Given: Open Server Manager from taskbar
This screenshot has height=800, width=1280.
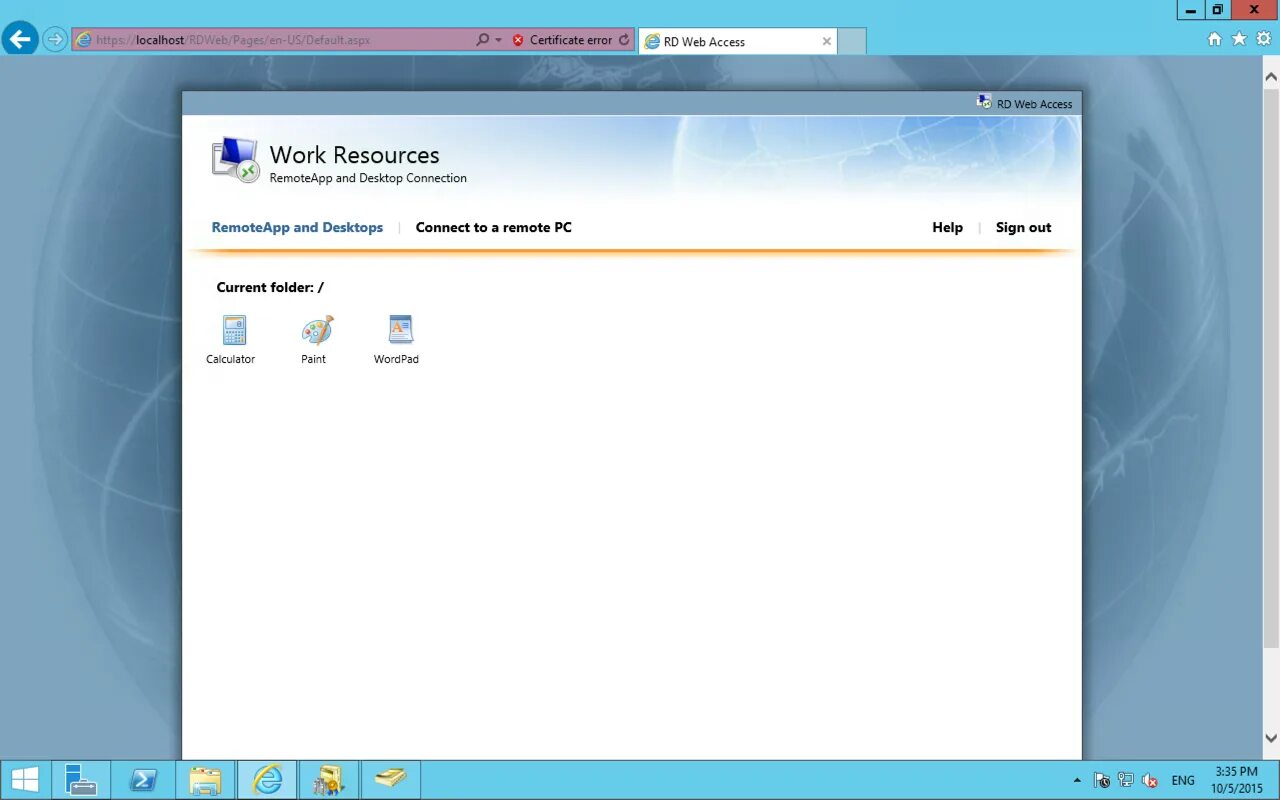Looking at the screenshot, I should pos(81,780).
